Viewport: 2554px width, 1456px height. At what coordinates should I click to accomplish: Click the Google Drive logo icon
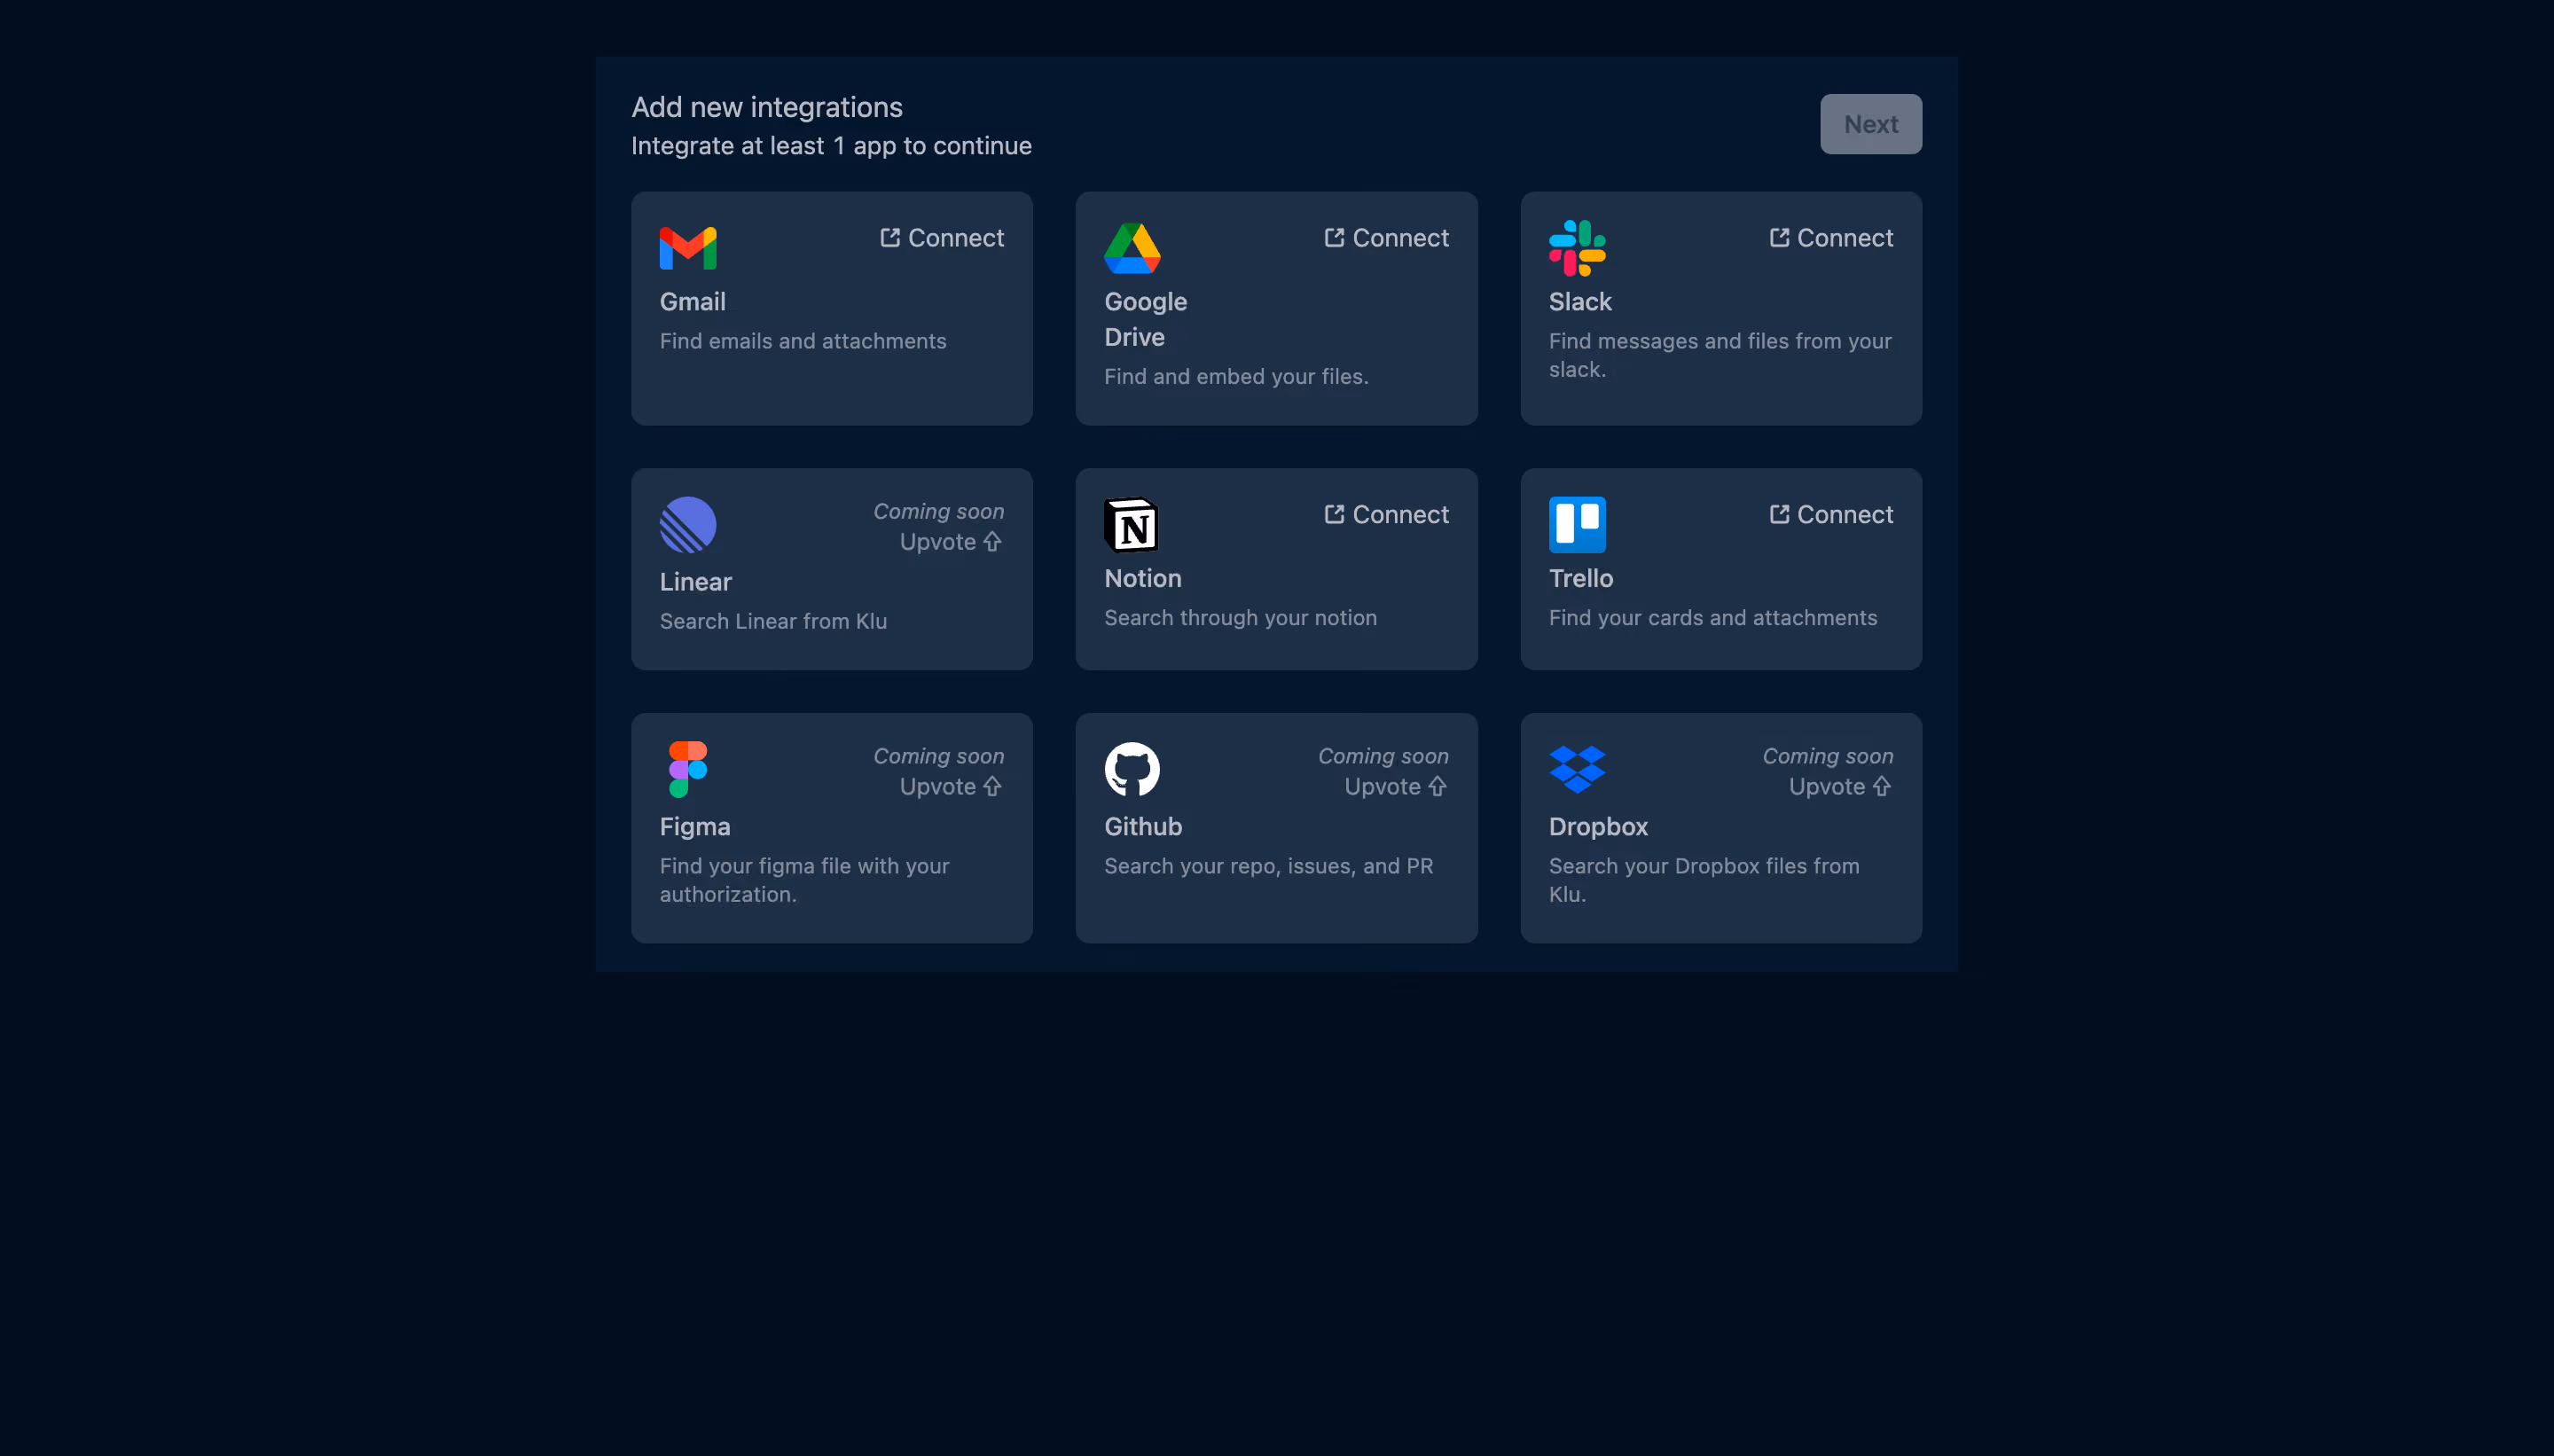[1132, 248]
